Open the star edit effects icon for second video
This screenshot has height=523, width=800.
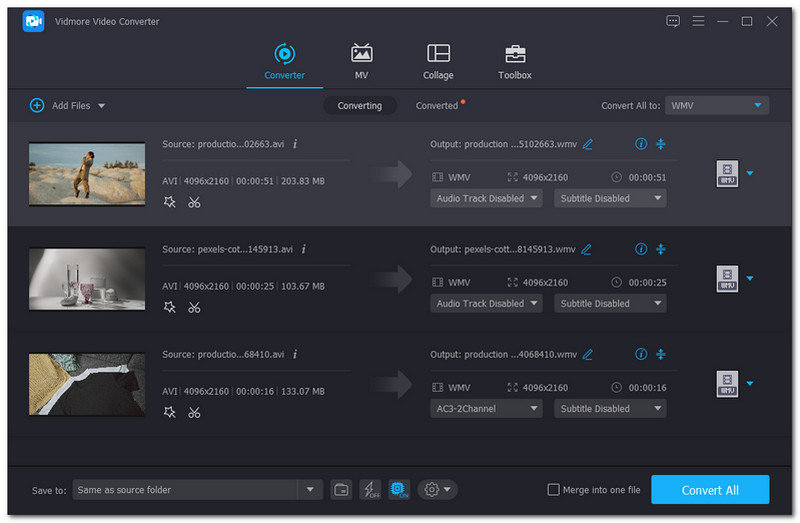[x=169, y=307]
